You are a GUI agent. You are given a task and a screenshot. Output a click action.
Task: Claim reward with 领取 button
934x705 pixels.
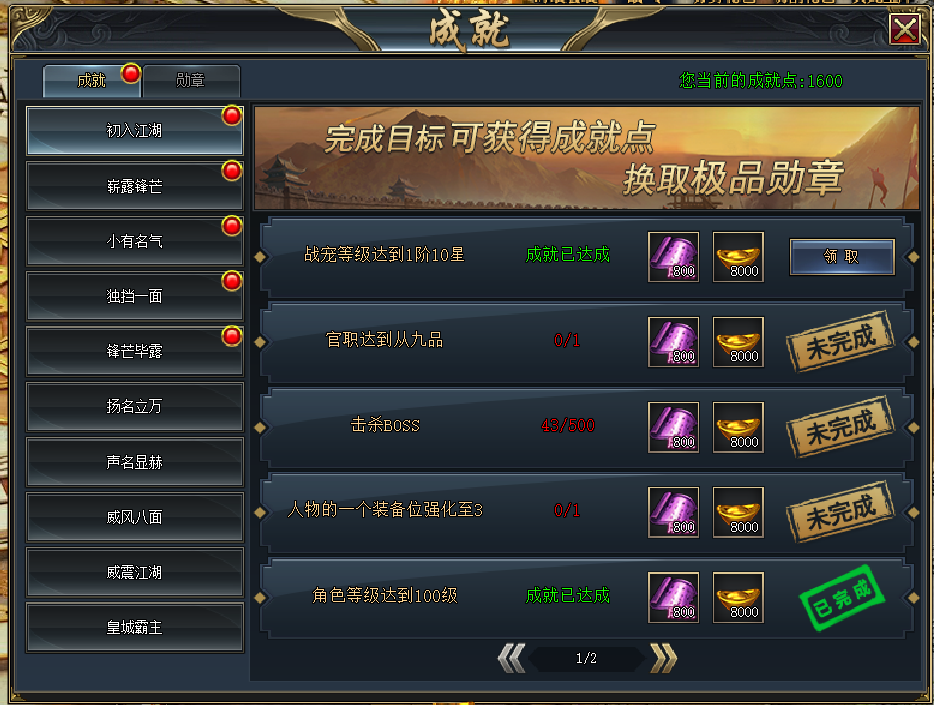(x=842, y=257)
